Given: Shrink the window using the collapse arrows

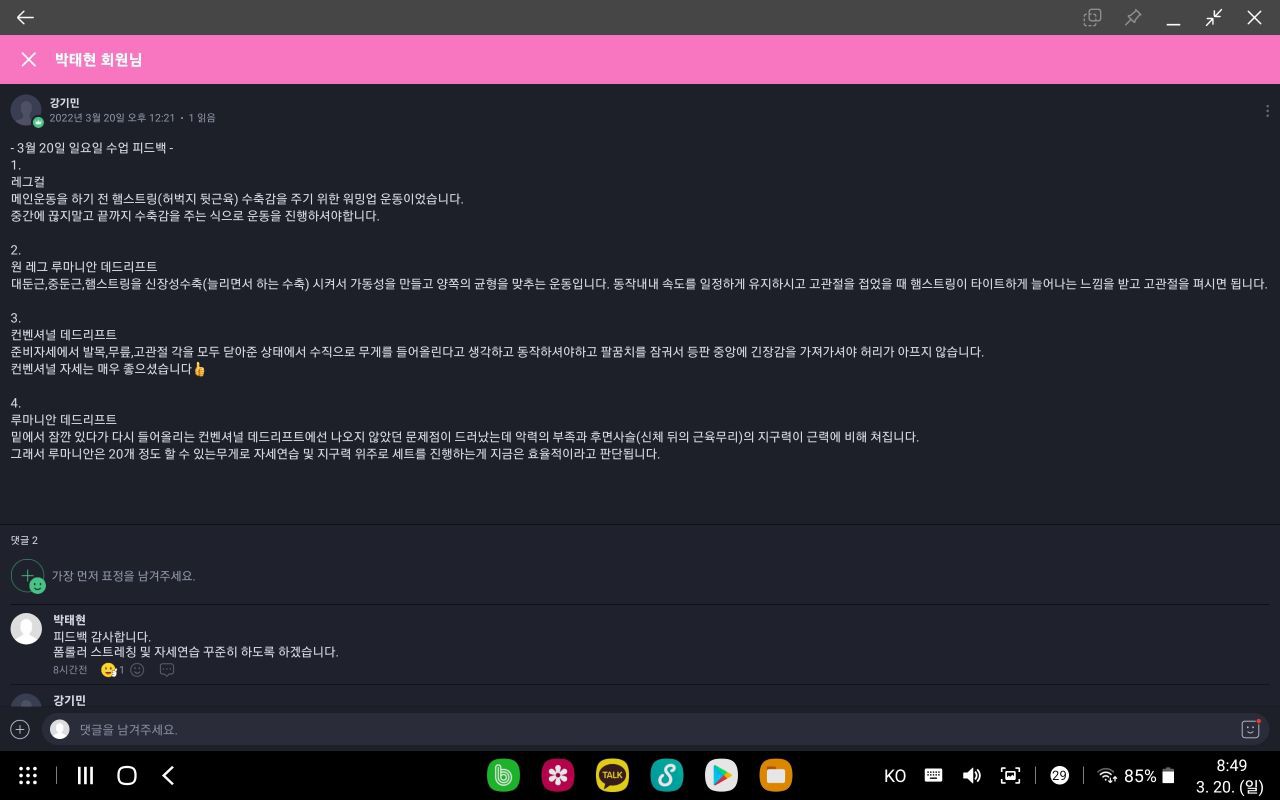Looking at the screenshot, I should (x=1213, y=17).
